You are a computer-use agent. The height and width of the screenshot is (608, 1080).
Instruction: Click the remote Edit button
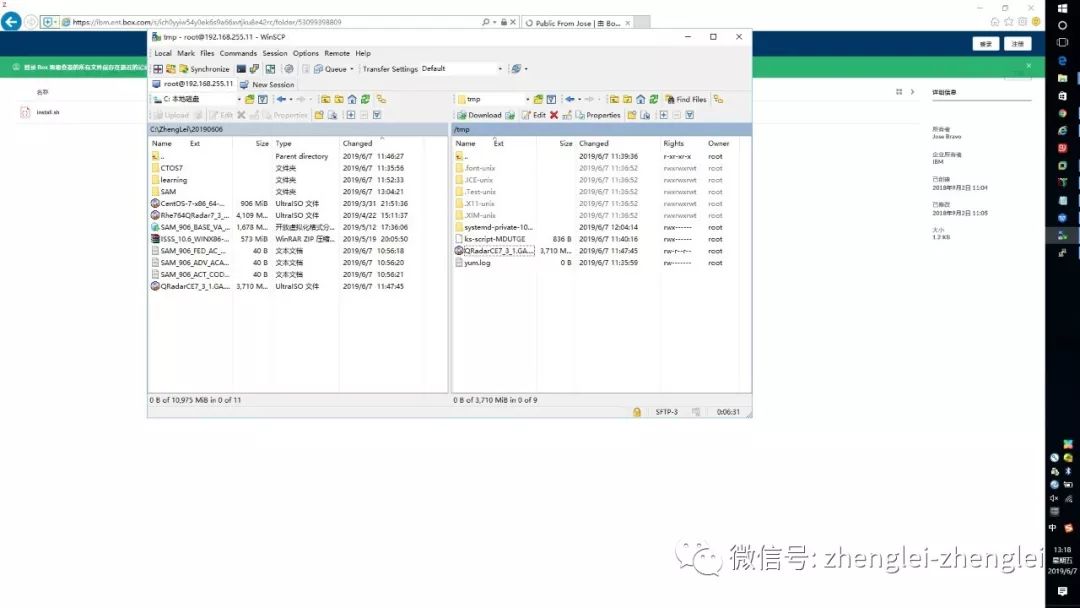pyautogui.click(x=534, y=115)
